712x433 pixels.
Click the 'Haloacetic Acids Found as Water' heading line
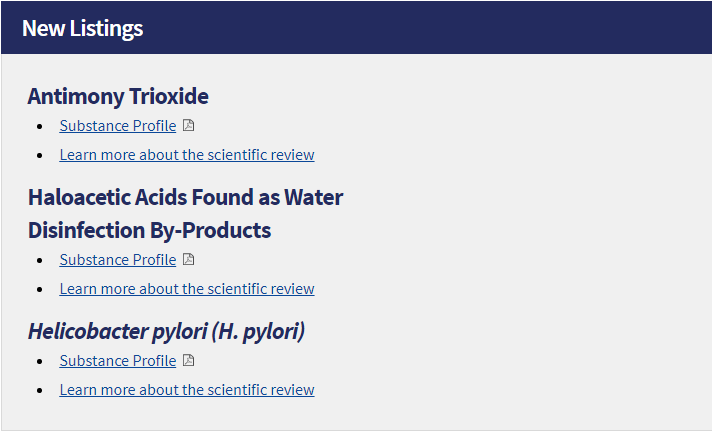tap(185, 197)
